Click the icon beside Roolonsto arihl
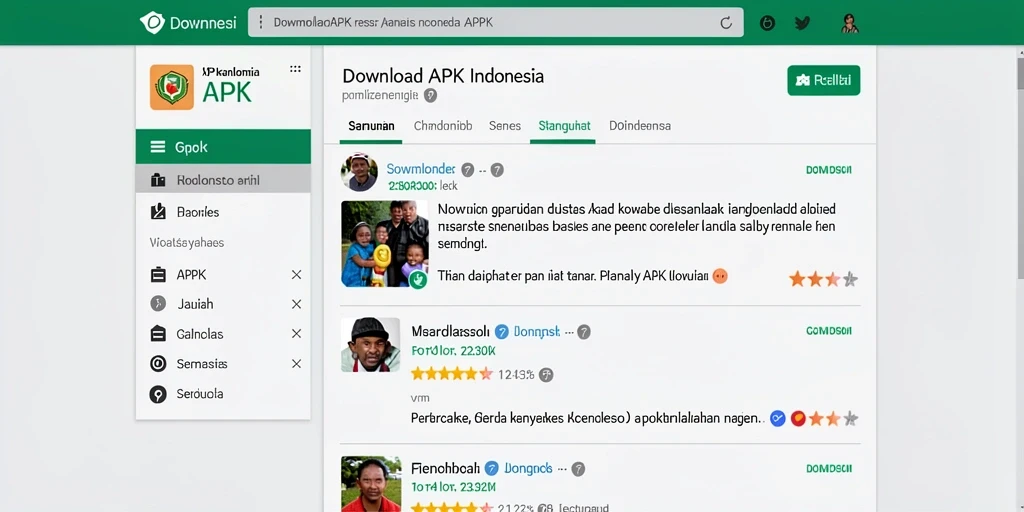 158,180
